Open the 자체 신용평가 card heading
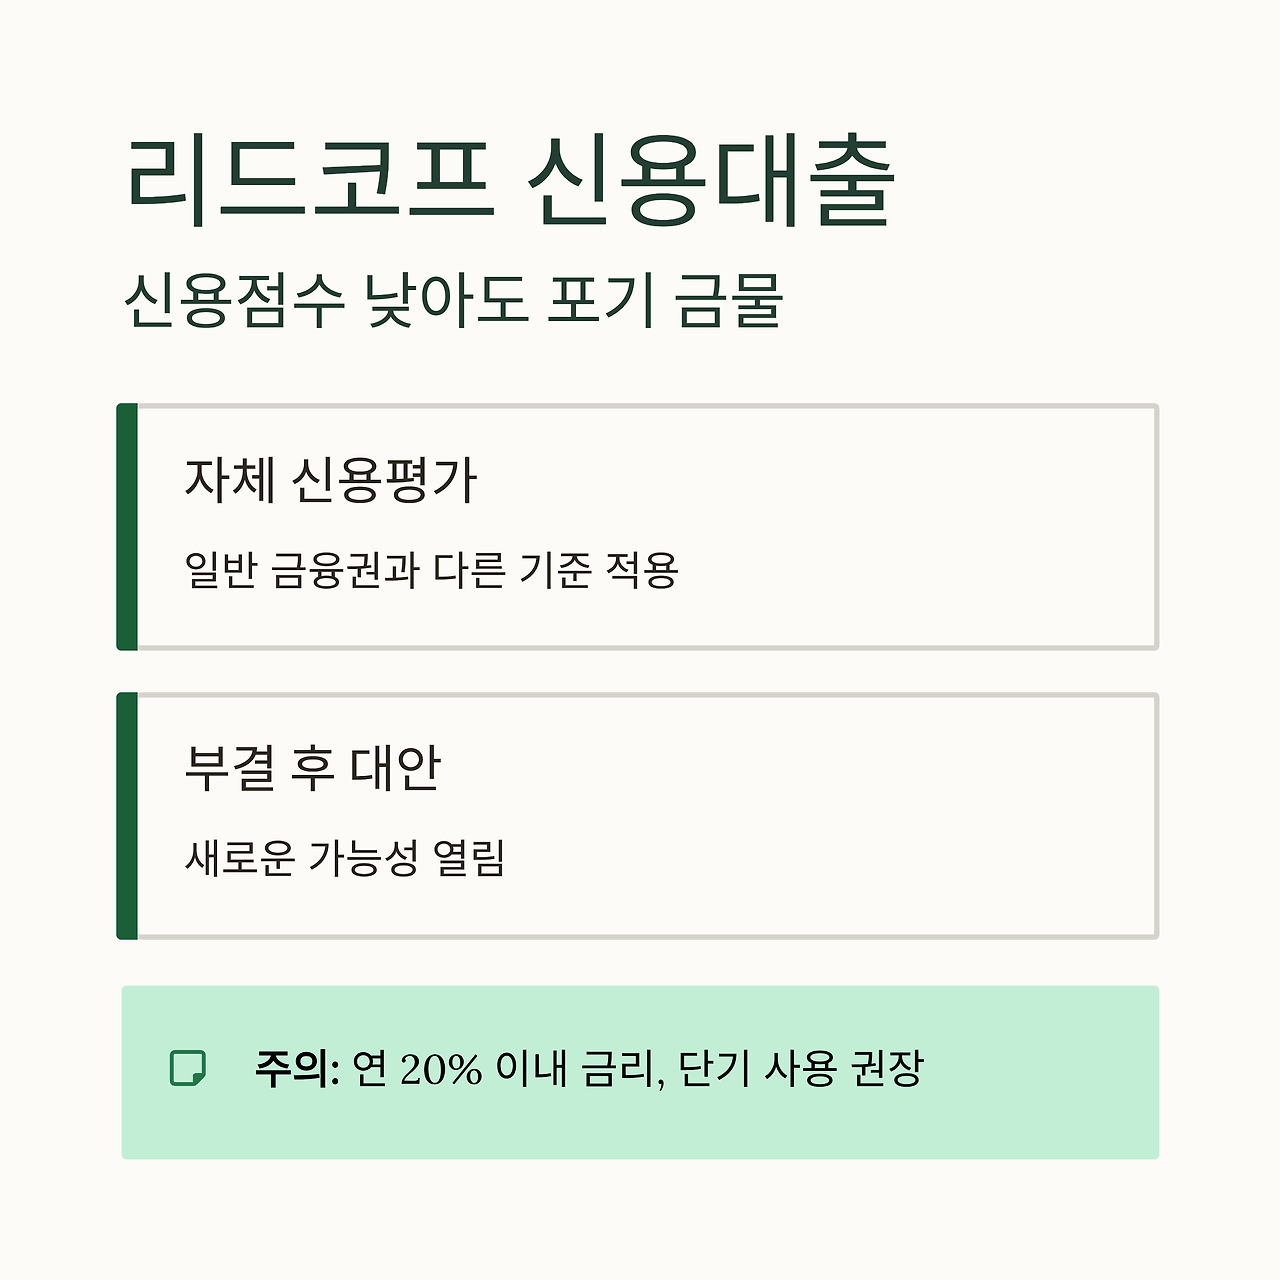The image size is (1280, 1280). click(x=331, y=480)
